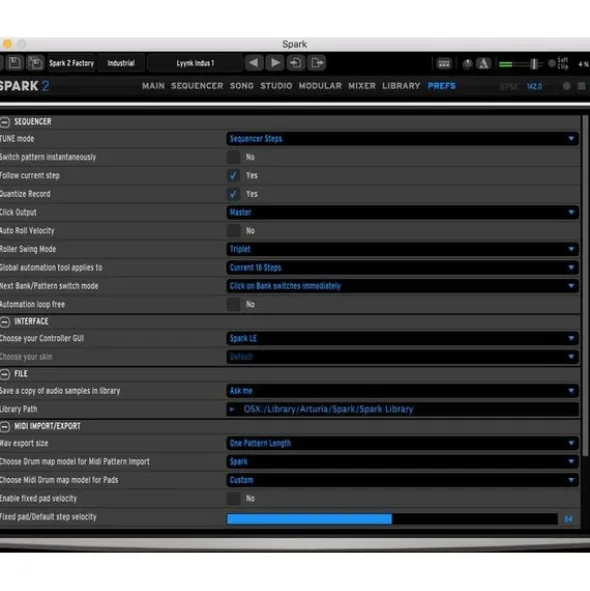Switch to the MAIN tab

[x=153, y=86]
